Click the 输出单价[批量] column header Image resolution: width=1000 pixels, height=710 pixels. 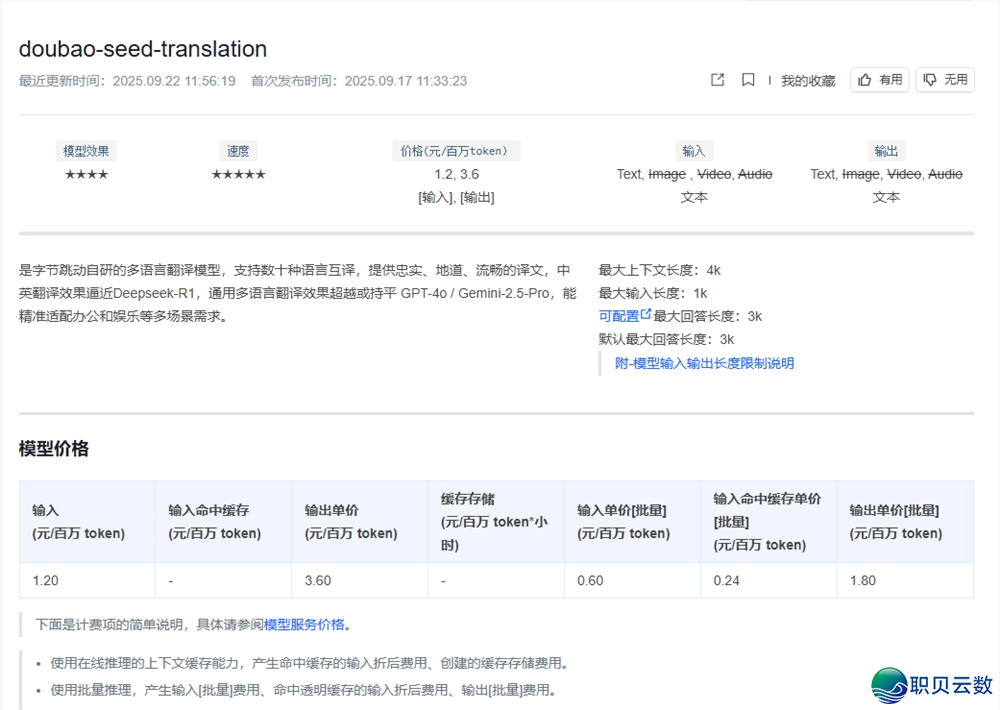[x=895, y=521]
